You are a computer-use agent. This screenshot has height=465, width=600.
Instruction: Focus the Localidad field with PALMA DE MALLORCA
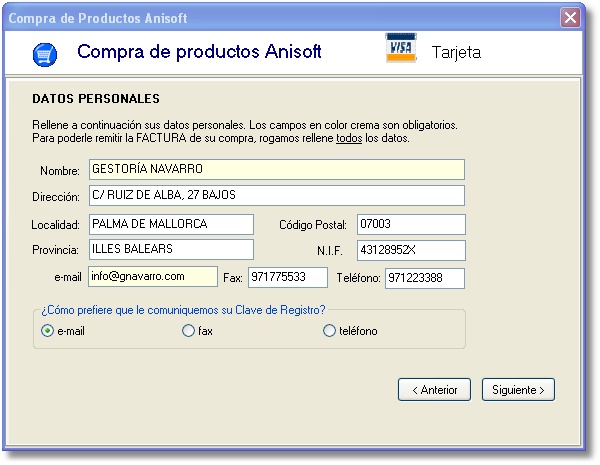coord(171,224)
